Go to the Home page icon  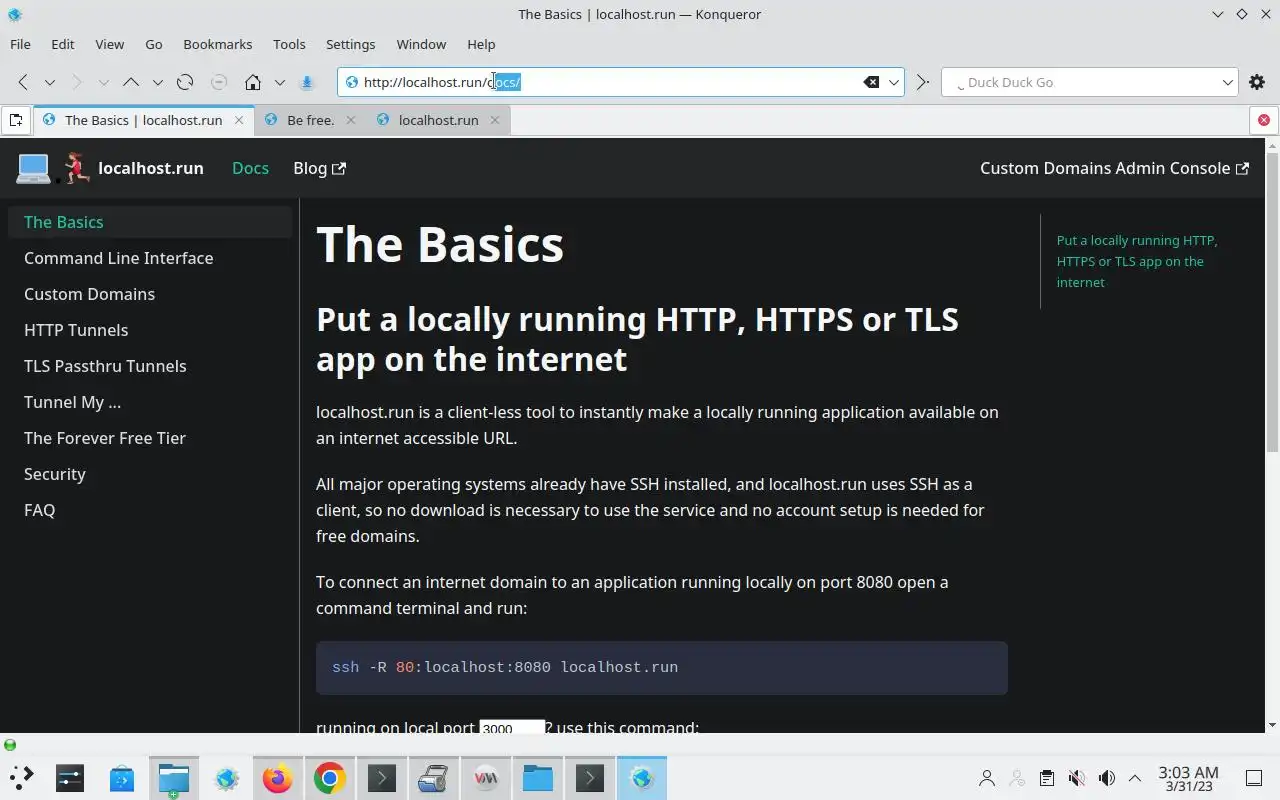pos(253,82)
